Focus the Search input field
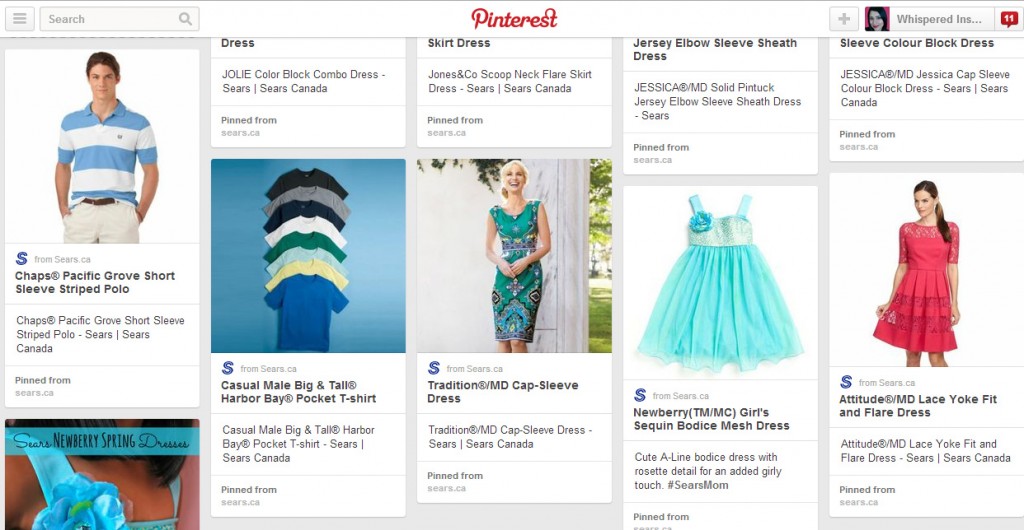This screenshot has height=530, width=1024. click(x=120, y=19)
